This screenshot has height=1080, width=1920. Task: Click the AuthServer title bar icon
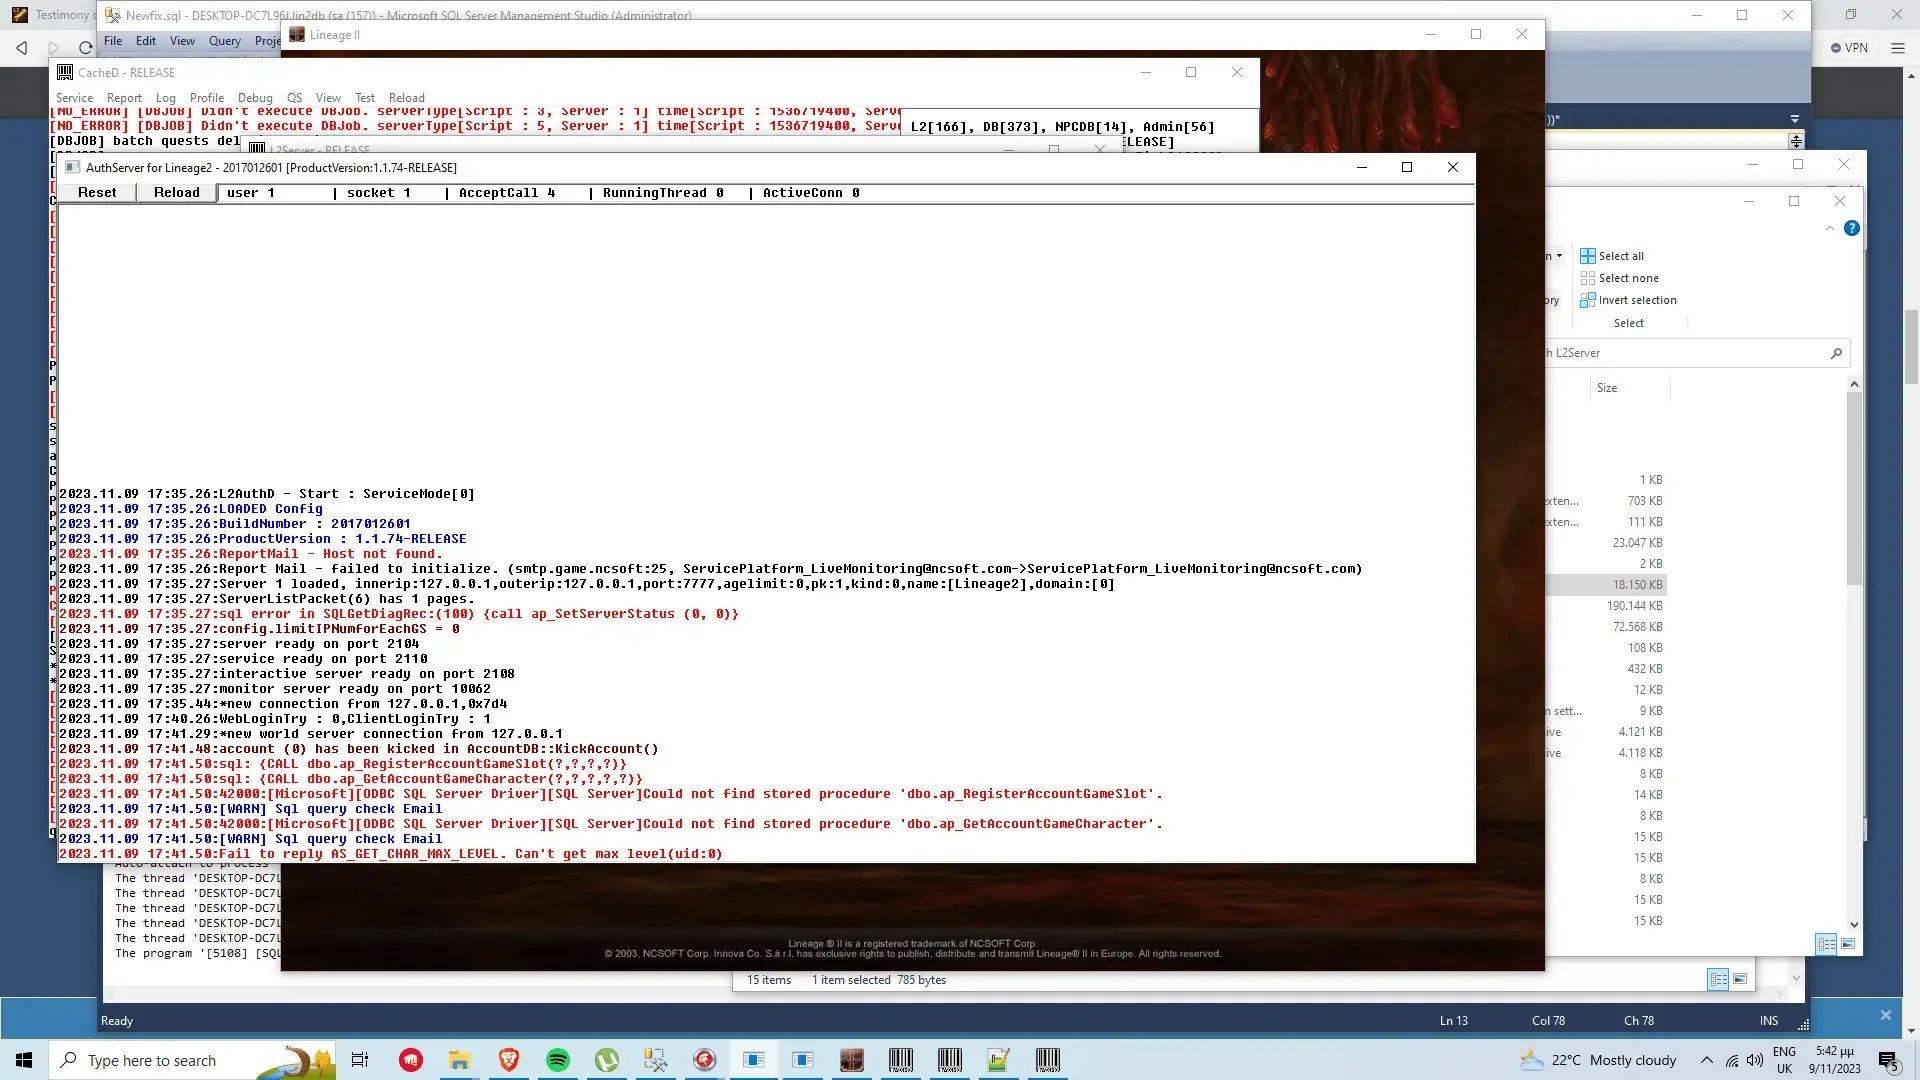72,167
